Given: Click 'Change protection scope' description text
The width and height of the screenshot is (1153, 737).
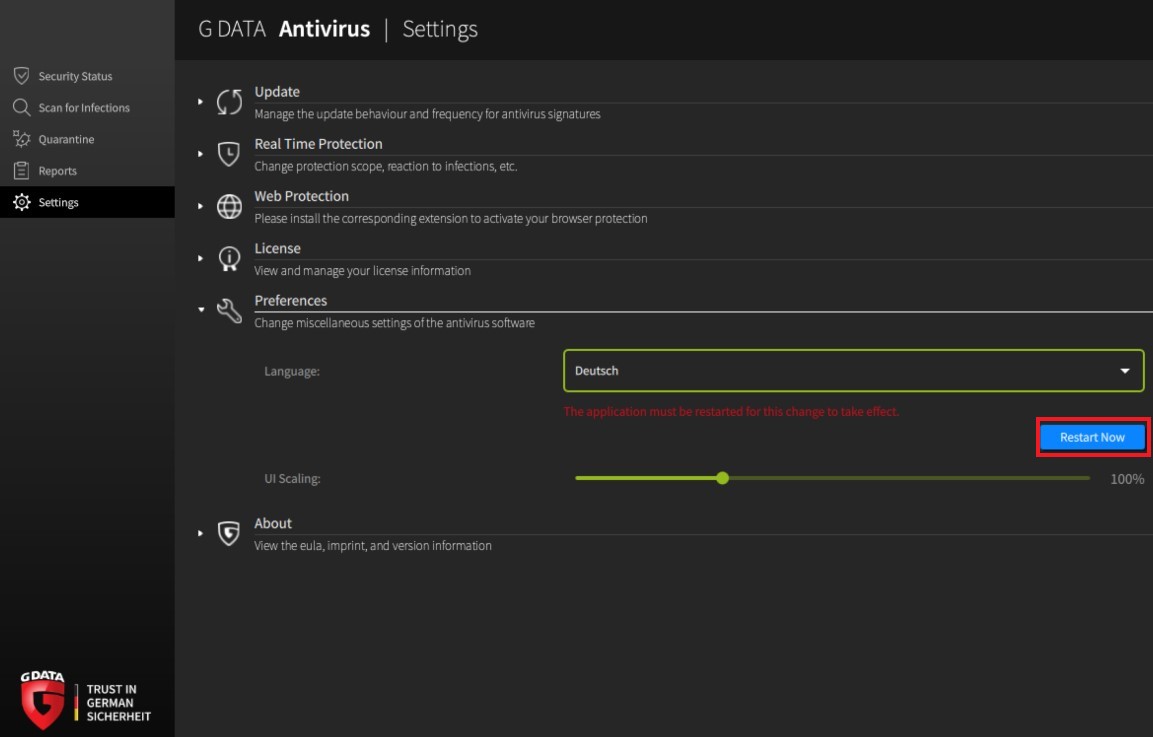Looking at the screenshot, I should point(385,166).
